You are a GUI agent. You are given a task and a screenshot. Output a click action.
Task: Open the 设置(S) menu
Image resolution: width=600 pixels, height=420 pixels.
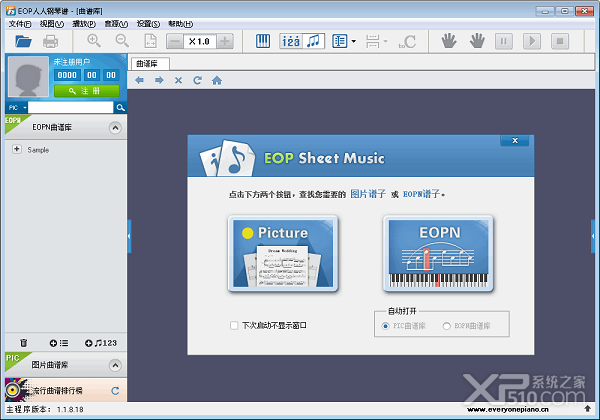point(148,24)
